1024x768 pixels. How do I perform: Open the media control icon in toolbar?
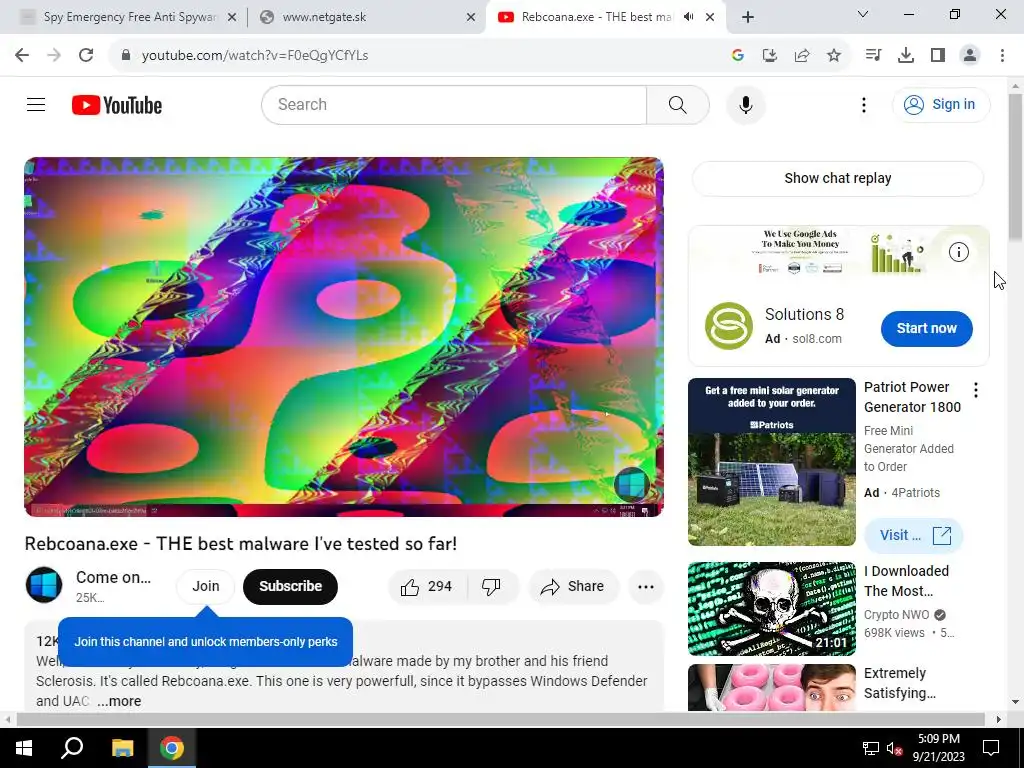873,56
